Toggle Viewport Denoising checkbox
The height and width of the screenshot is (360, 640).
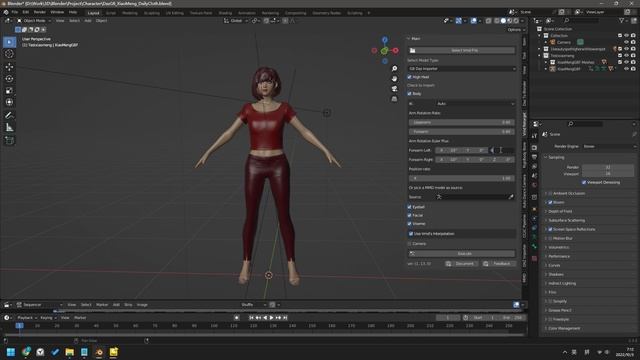point(584,182)
